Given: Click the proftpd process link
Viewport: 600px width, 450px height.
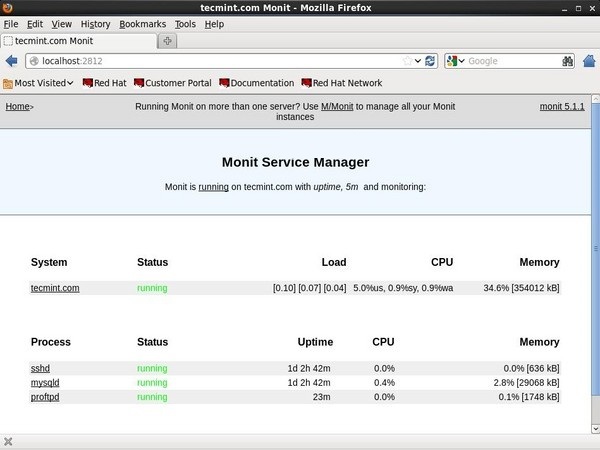Looking at the screenshot, I should [45, 397].
